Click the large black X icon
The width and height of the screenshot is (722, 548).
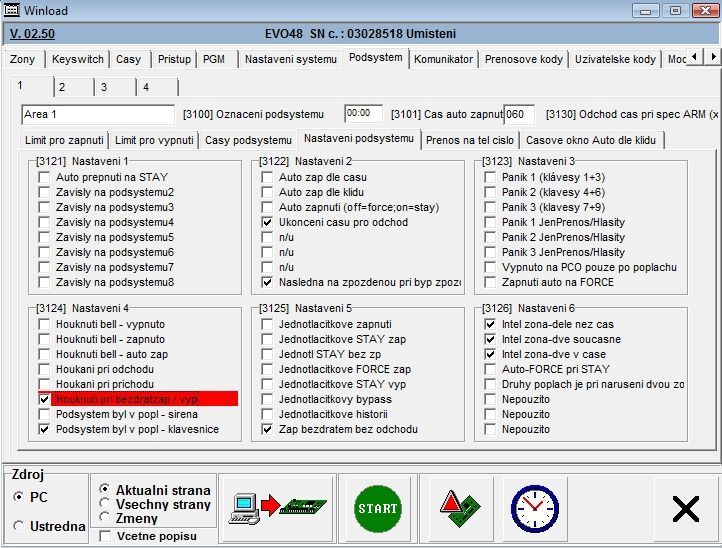click(x=685, y=509)
